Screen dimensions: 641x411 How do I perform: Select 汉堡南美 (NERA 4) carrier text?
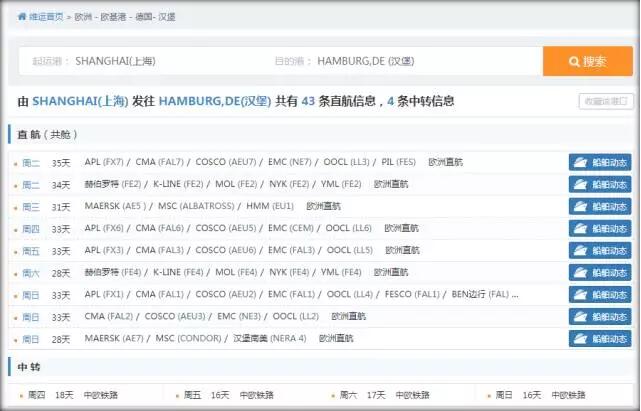pos(270,339)
